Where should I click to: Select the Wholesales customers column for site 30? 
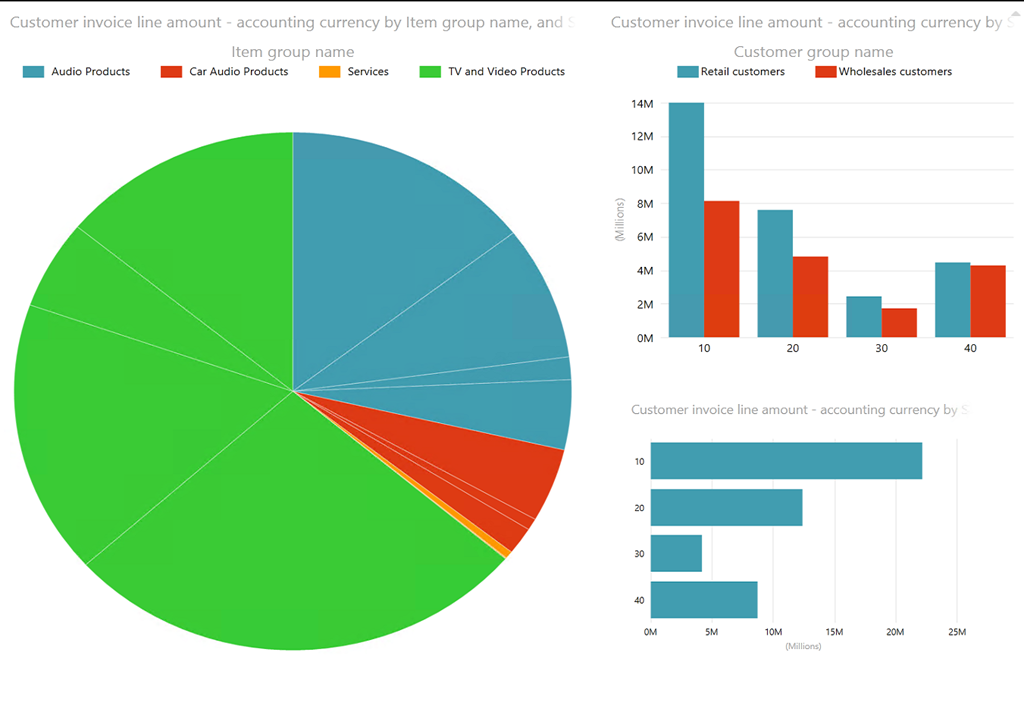coord(899,323)
